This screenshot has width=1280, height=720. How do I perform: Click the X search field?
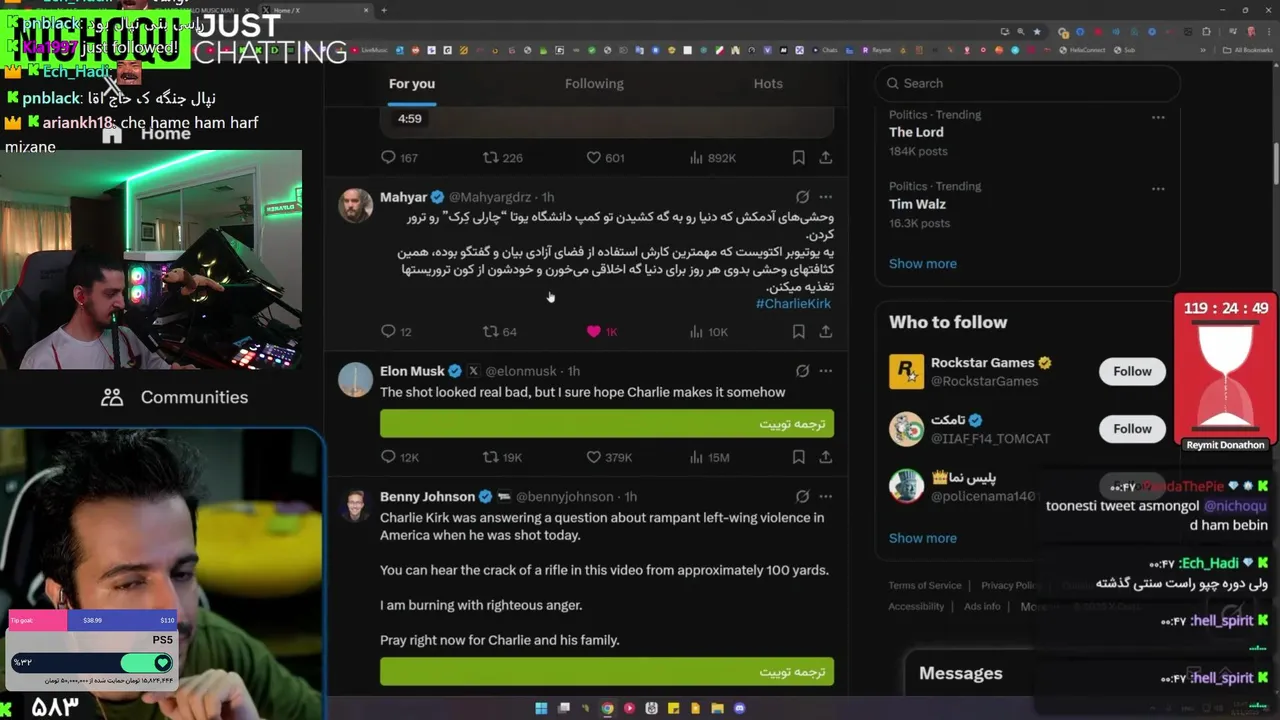(1027, 83)
